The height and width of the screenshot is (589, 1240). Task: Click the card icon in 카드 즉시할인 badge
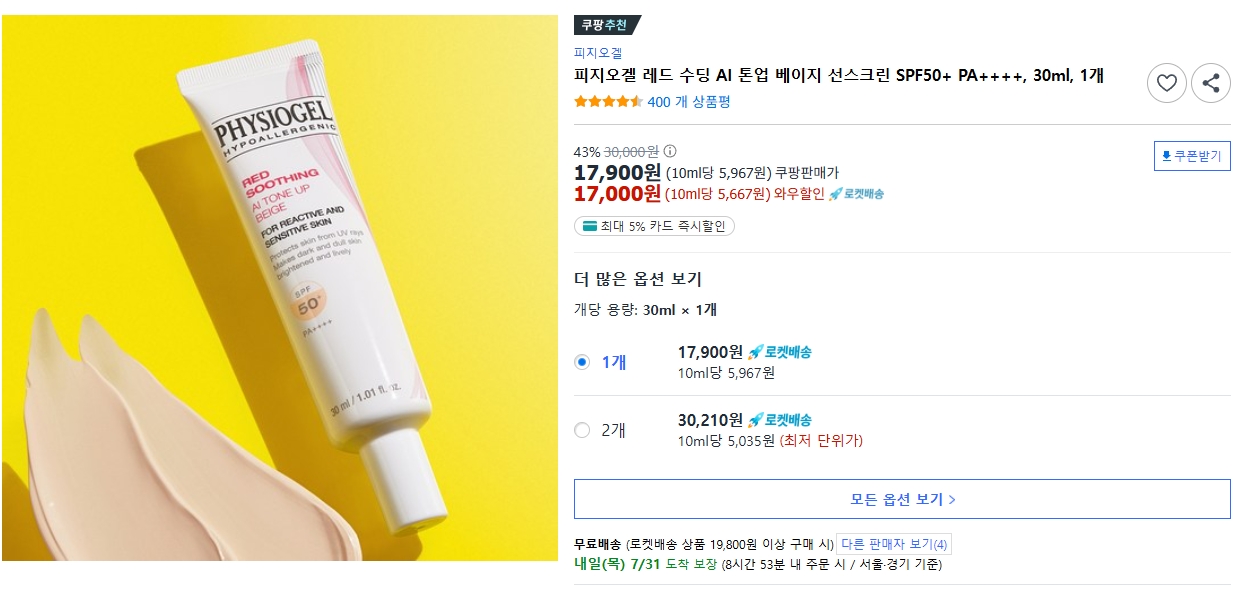pos(588,227)
